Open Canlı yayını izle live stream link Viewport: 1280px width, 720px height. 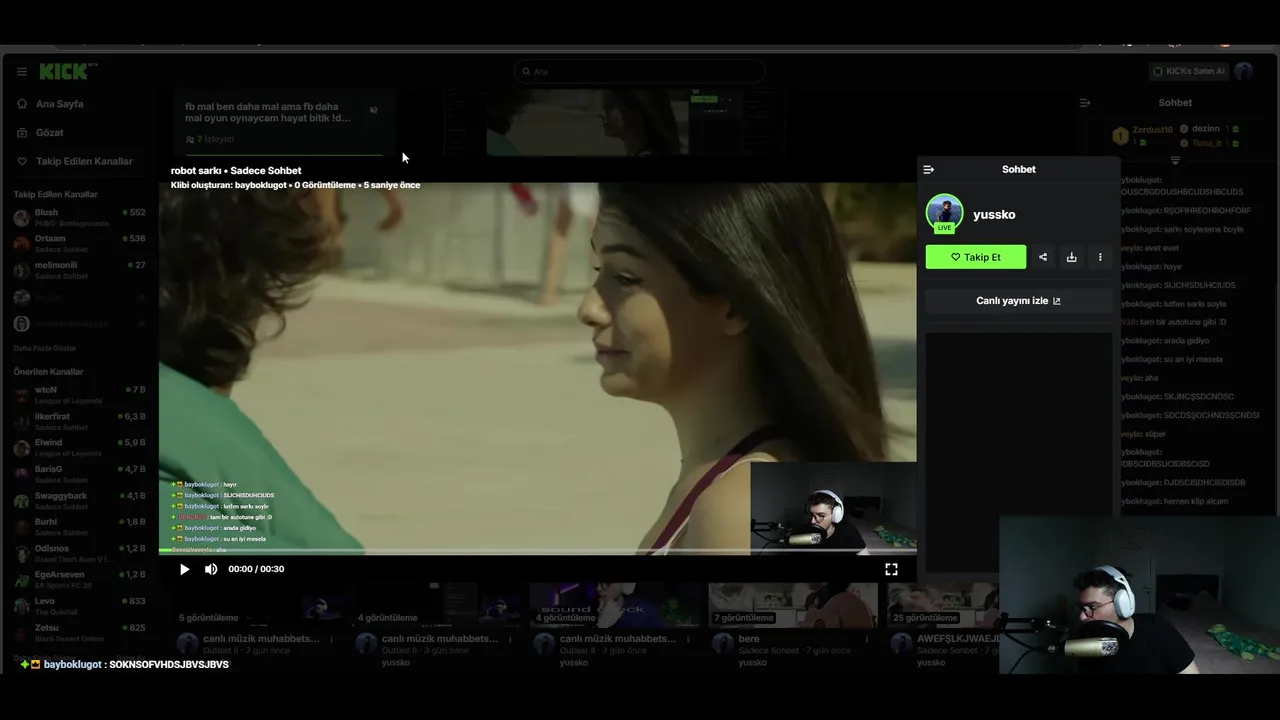click(1018, 300)
